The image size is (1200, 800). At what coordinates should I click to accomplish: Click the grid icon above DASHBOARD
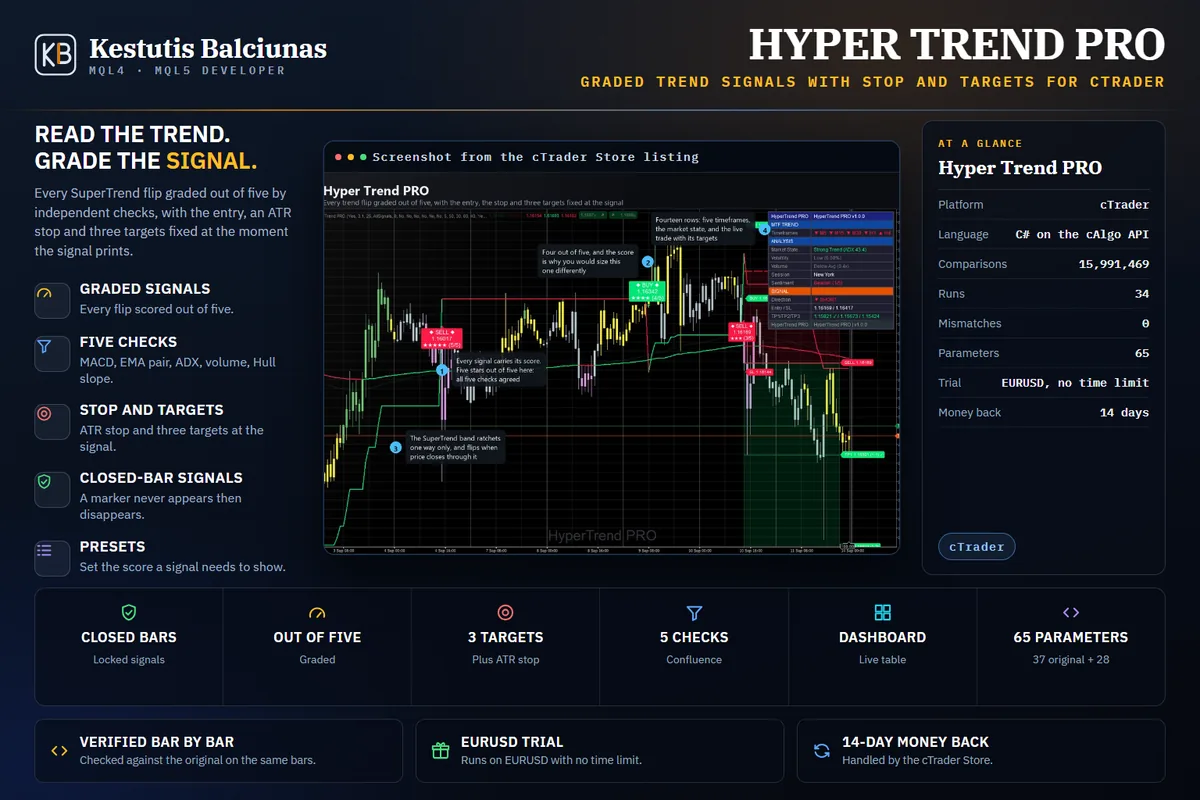[x=882, y=612]
